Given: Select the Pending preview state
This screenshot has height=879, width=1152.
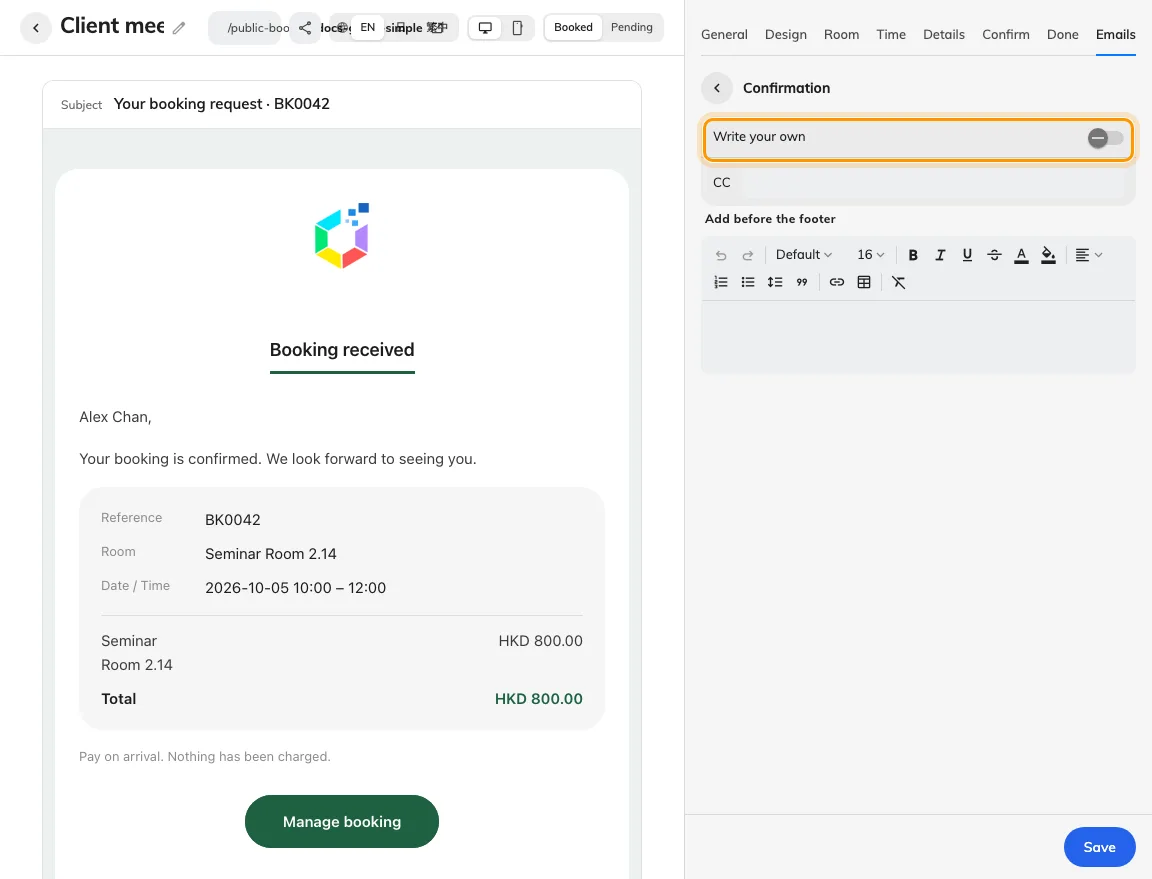Looking at the screenshot, I should pos(631,27).
